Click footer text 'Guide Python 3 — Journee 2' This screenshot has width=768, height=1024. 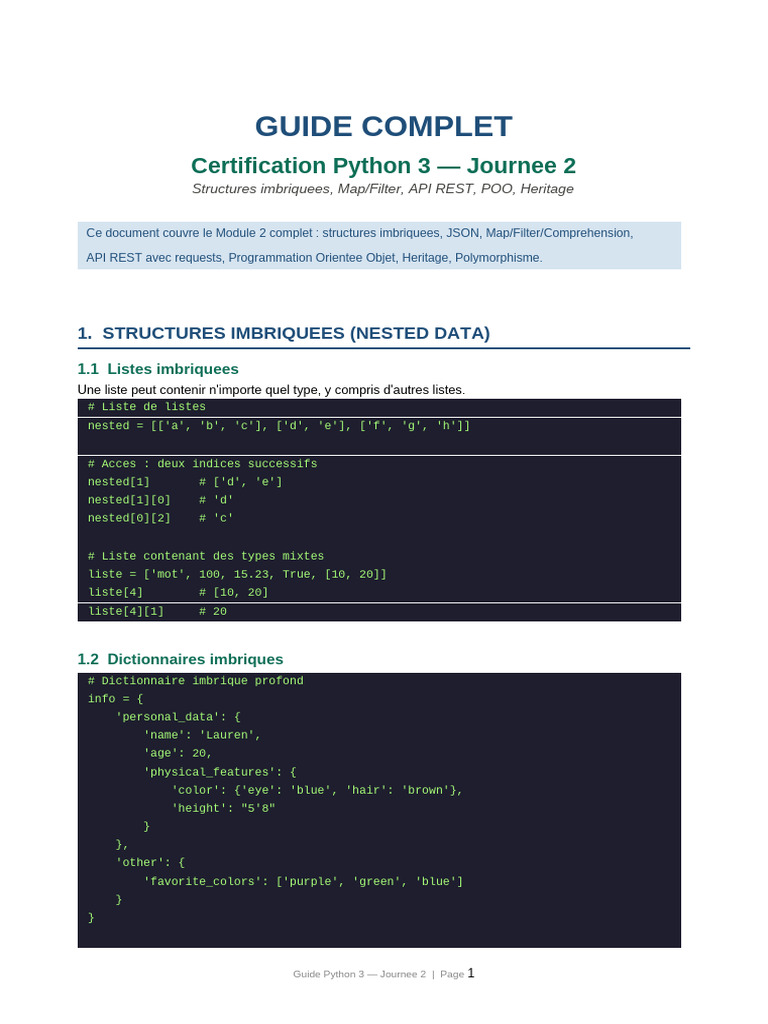click(359, 974)
